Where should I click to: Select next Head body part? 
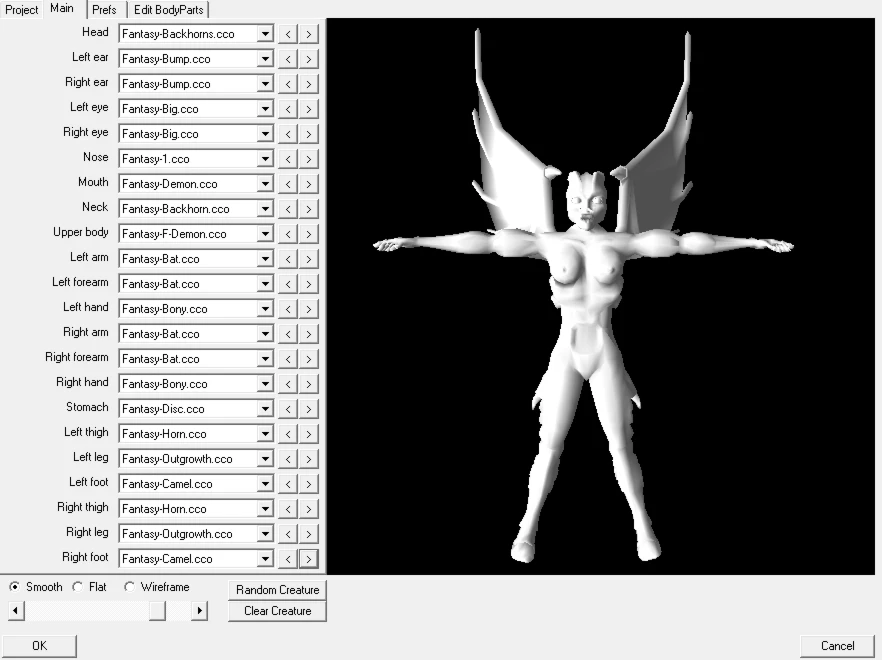click(309, 34)
